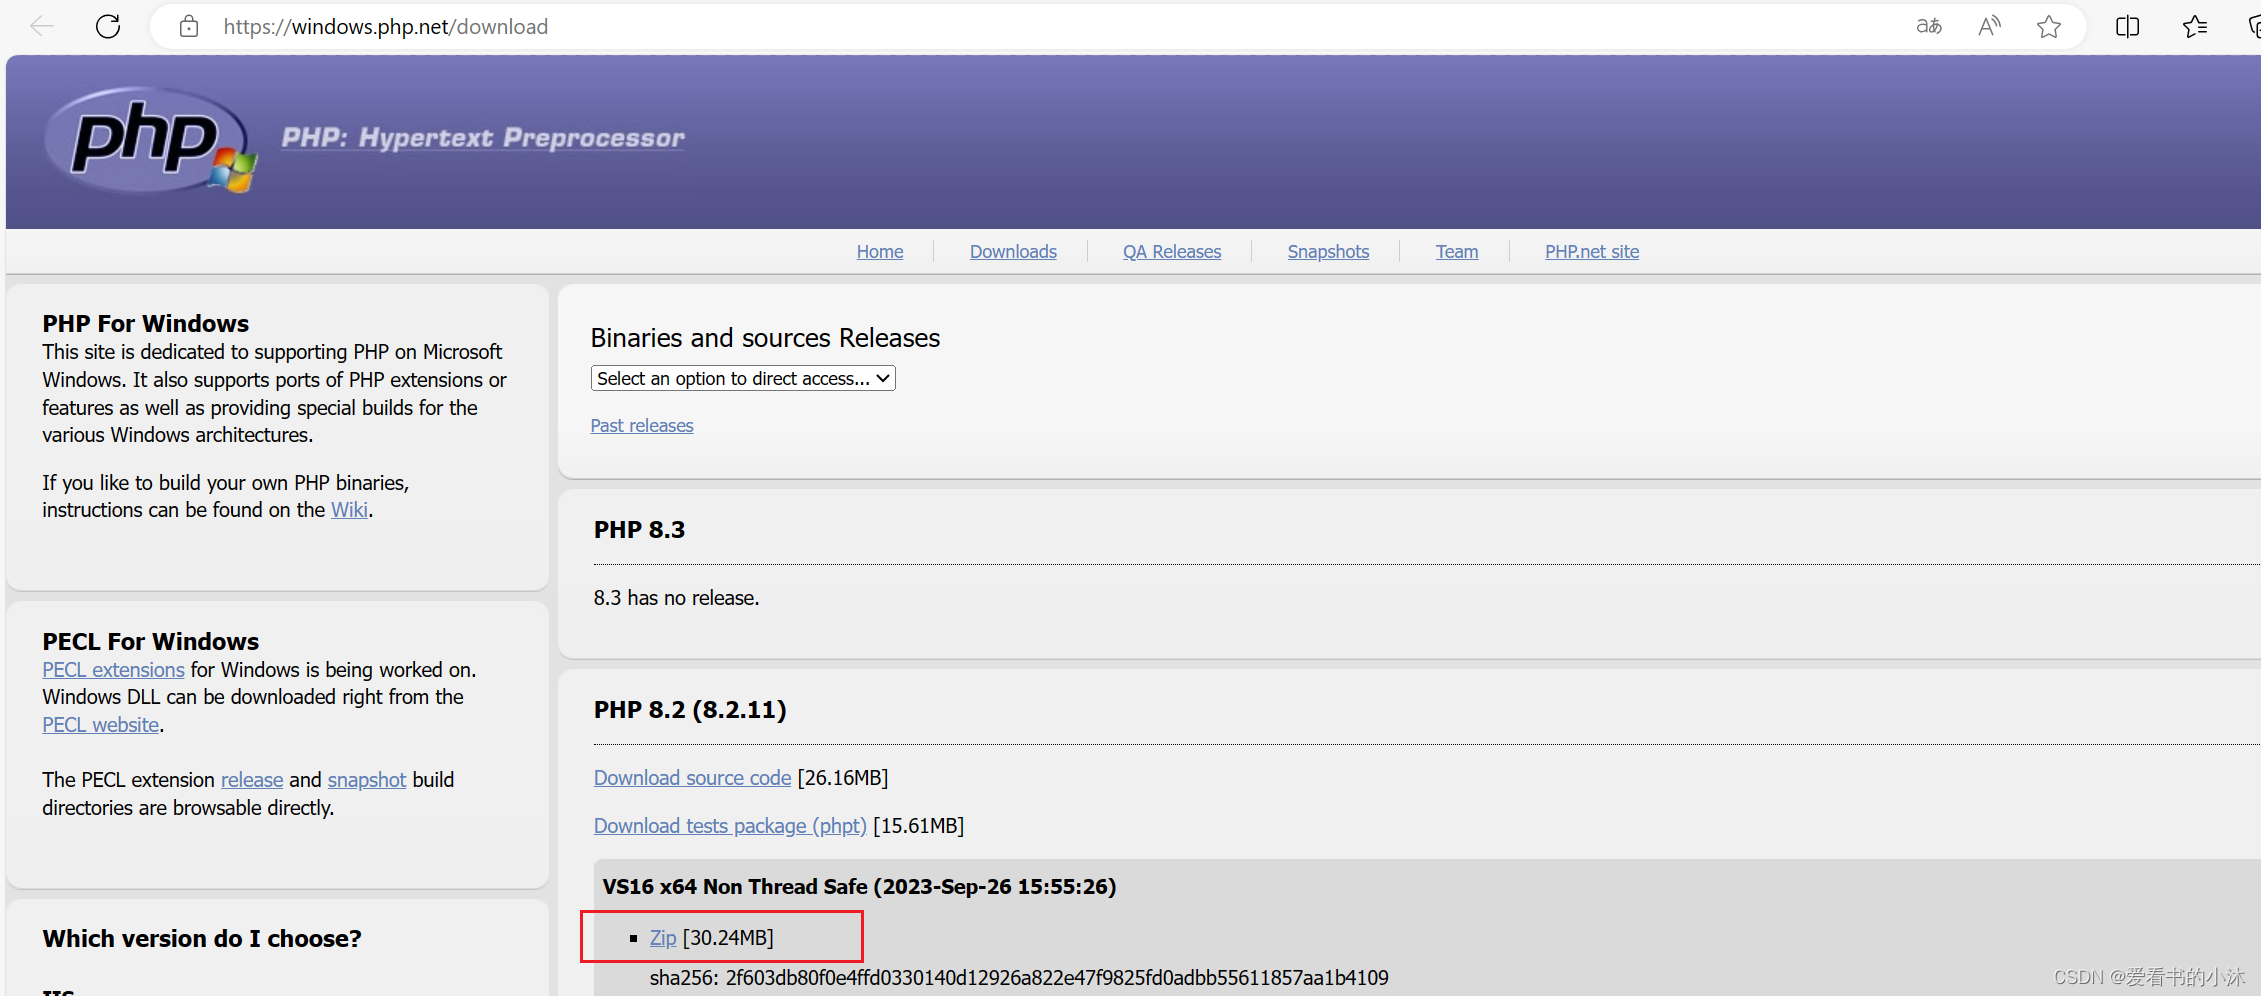
Task: Activate the read aloud icon
Action: point(1989,26)
